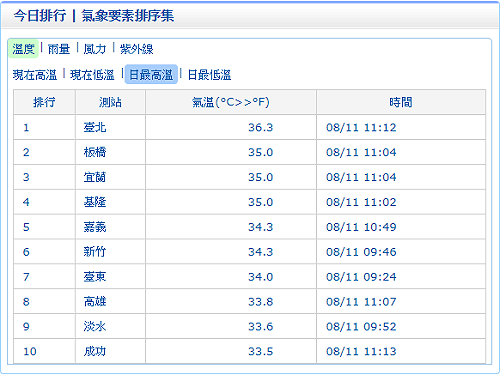The image size is (500, 375).
Task: Open the 基隆 station link
Action: pos(95,202)
